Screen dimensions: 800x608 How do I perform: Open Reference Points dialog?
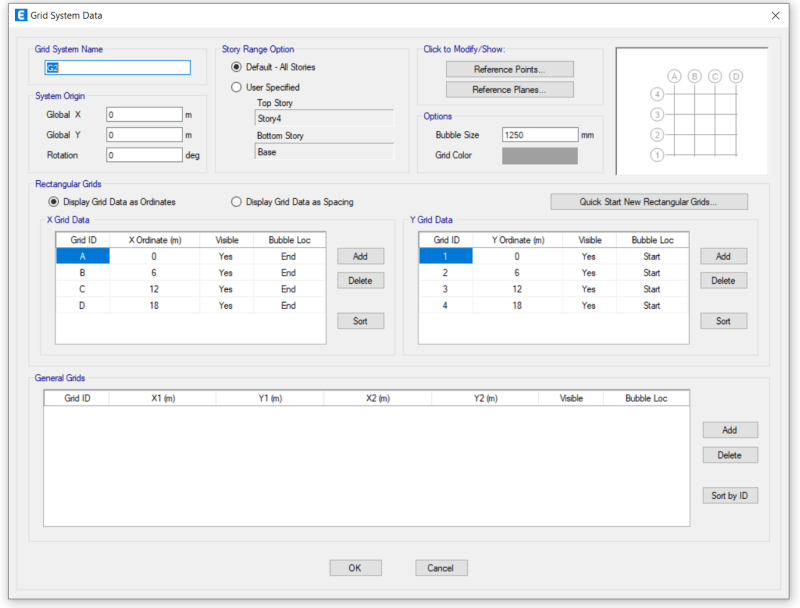[510, 69]
